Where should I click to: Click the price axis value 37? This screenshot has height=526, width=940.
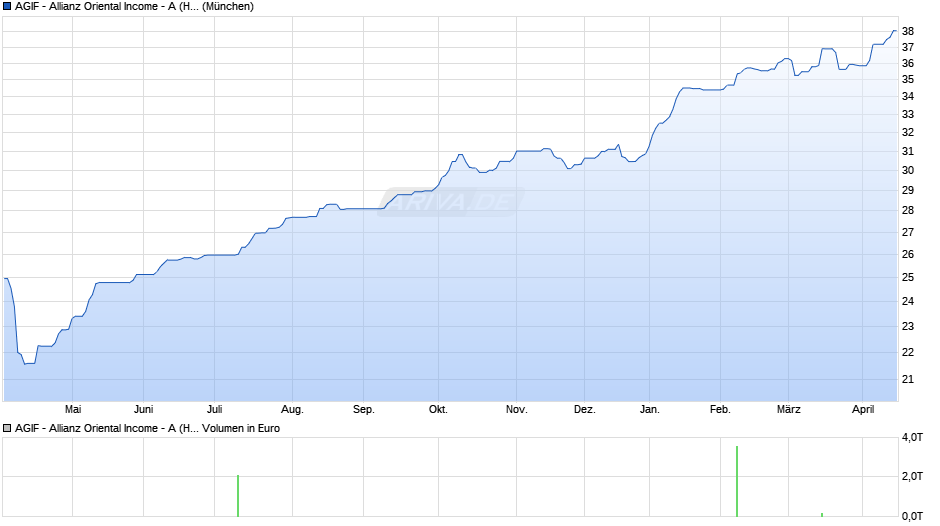click(908, 47)
